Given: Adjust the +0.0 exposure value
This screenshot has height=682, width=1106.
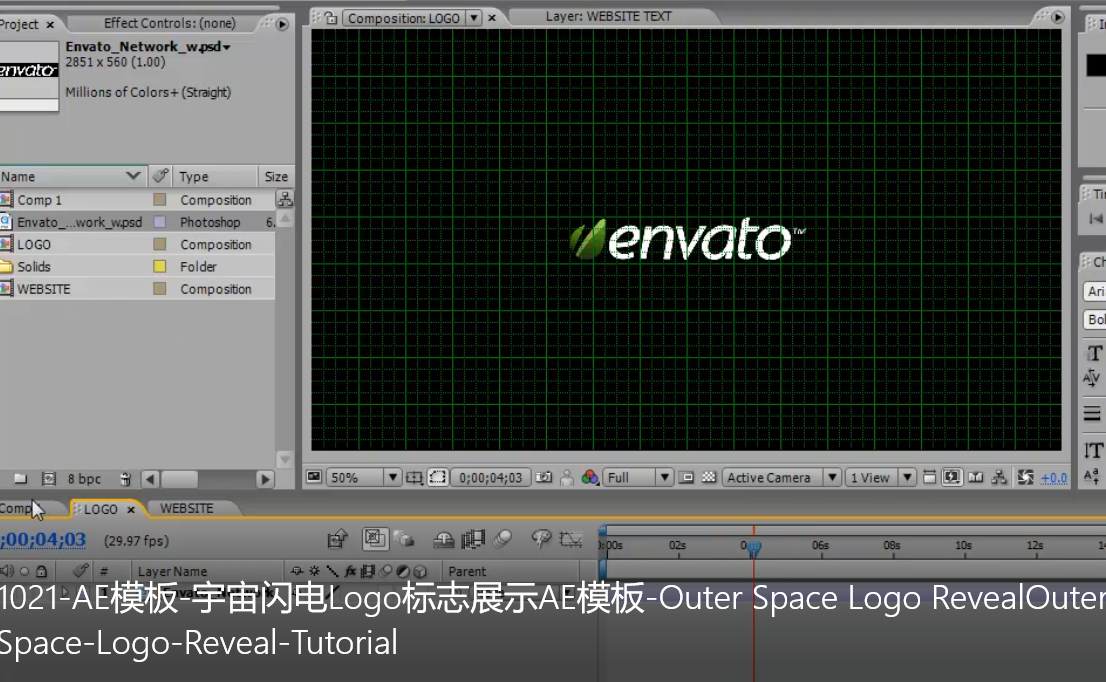Looking at the screenshot, I should [1054, 478].
